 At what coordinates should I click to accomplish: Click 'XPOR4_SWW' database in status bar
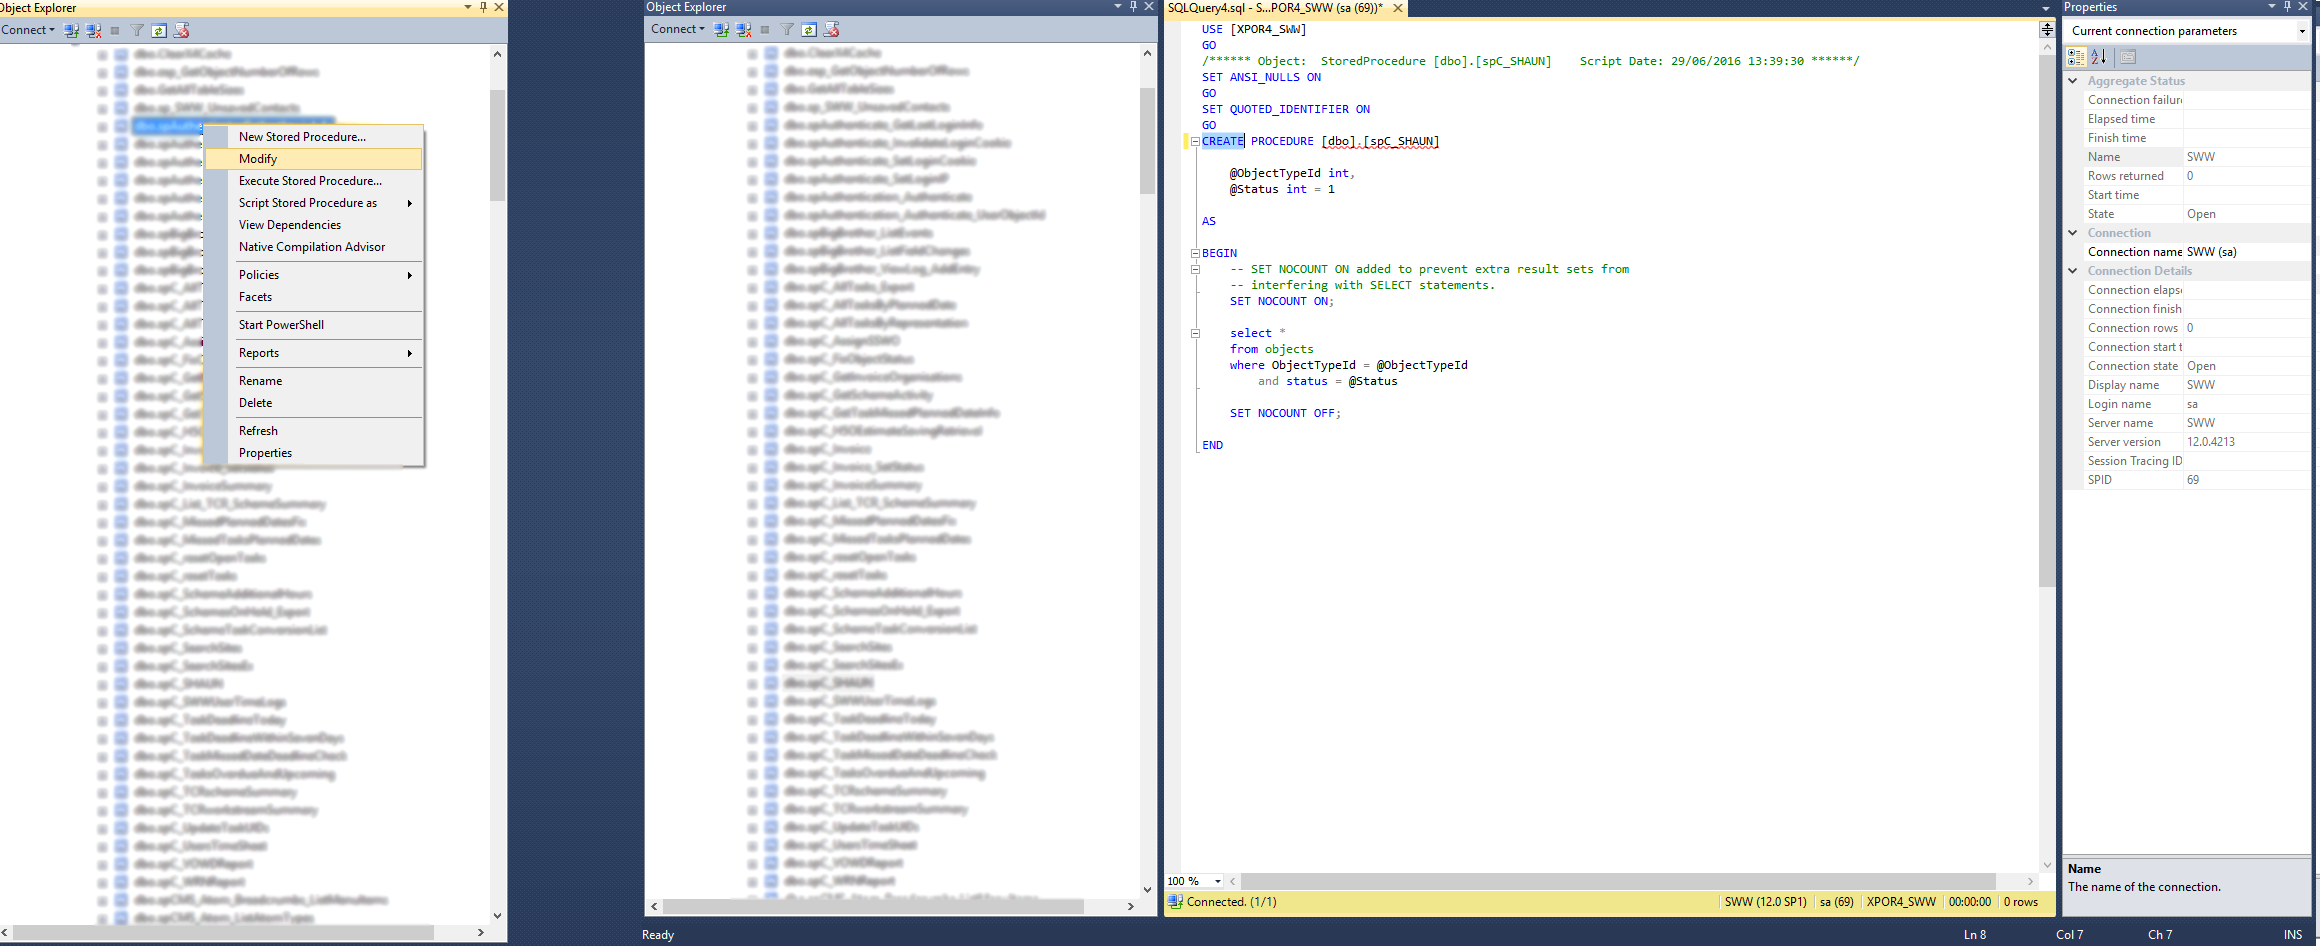(1901, 902)
